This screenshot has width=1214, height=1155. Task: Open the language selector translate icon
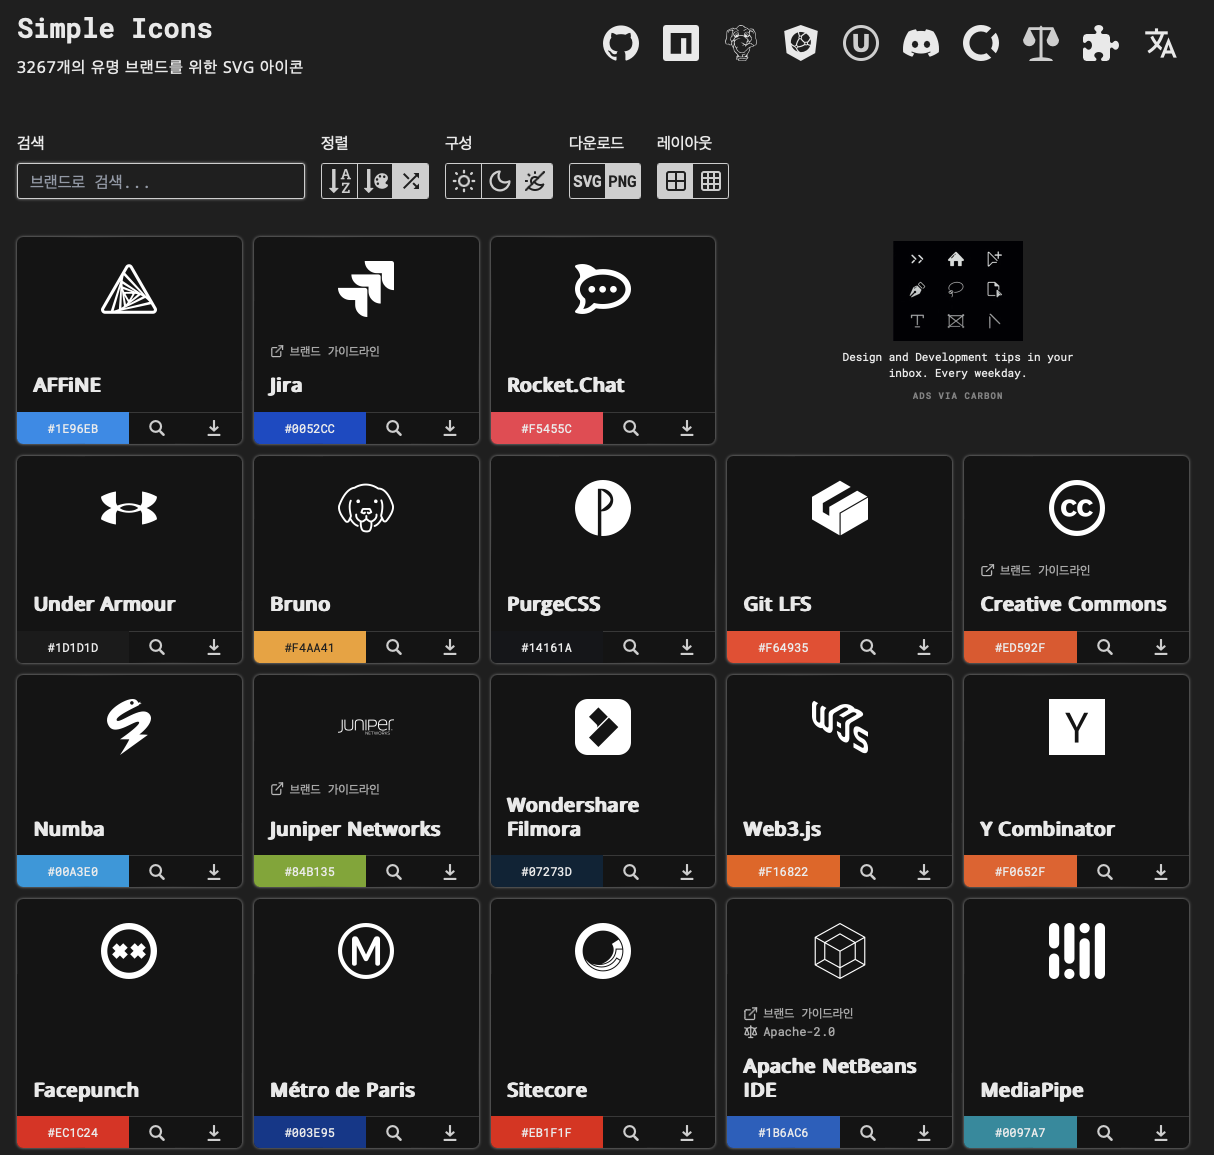[x=1161, y=43]
